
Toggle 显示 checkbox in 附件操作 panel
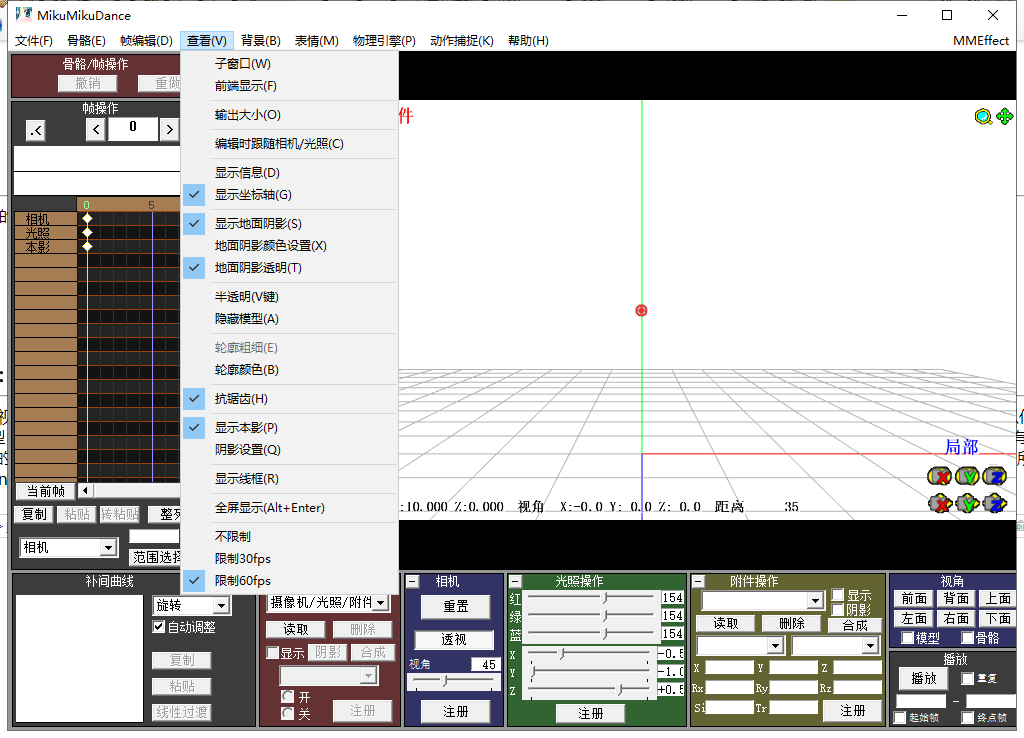838,595
